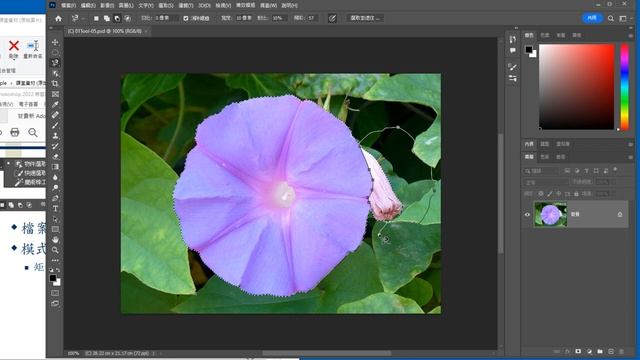Select the Zoom tool in toolbar
This screenshot has height=360, width=640.
pyautogui.click(x=55, y=250)
